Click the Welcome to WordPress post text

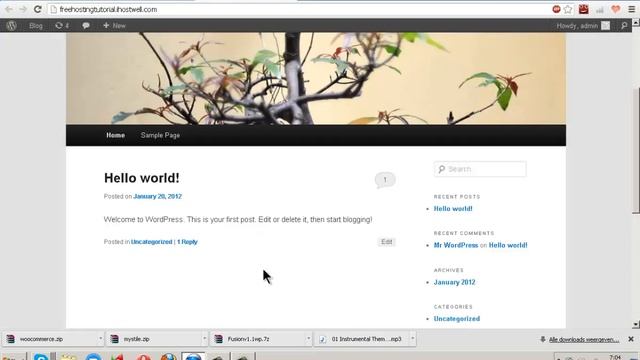pos(238,220)
